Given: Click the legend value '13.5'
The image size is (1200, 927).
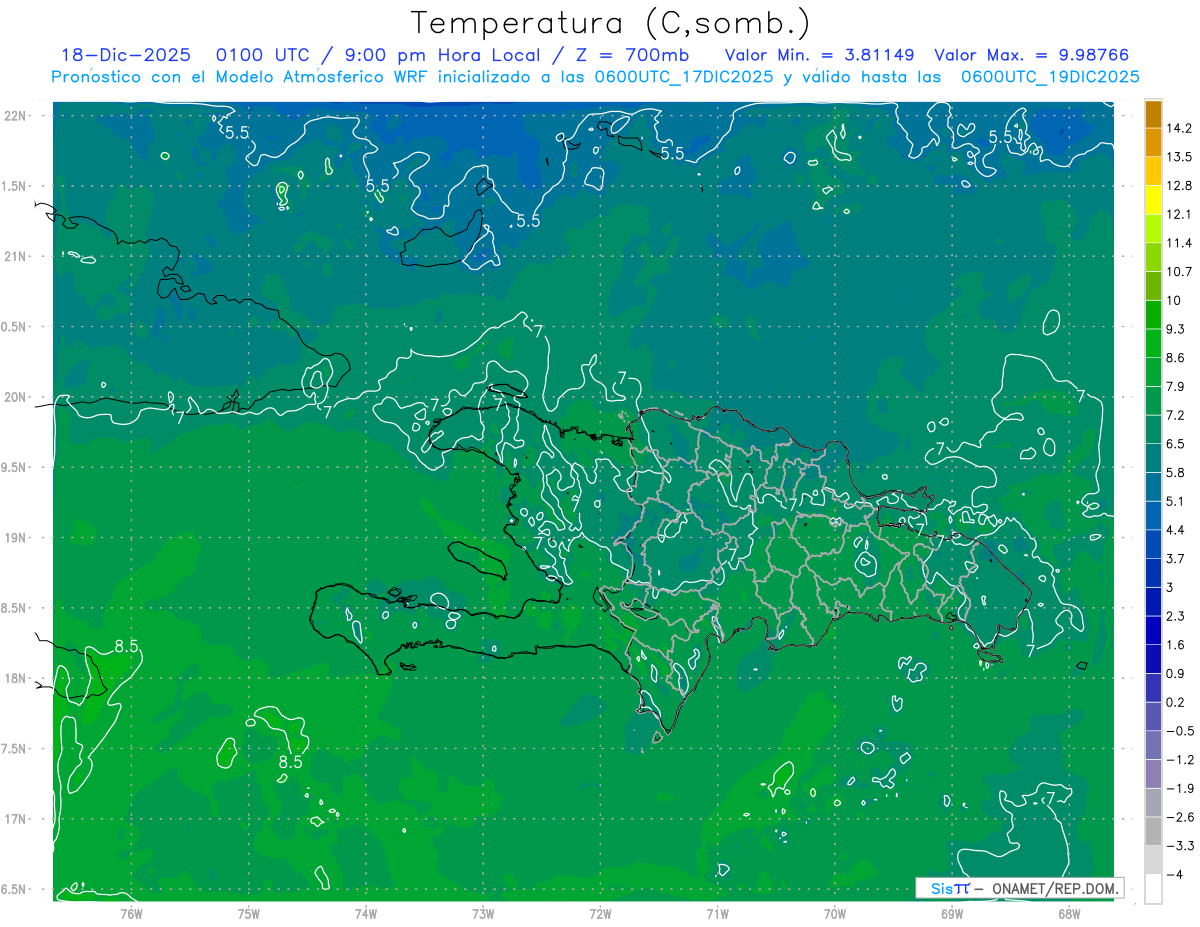Looking at the screenshot, I should [x=1179, y=157].
